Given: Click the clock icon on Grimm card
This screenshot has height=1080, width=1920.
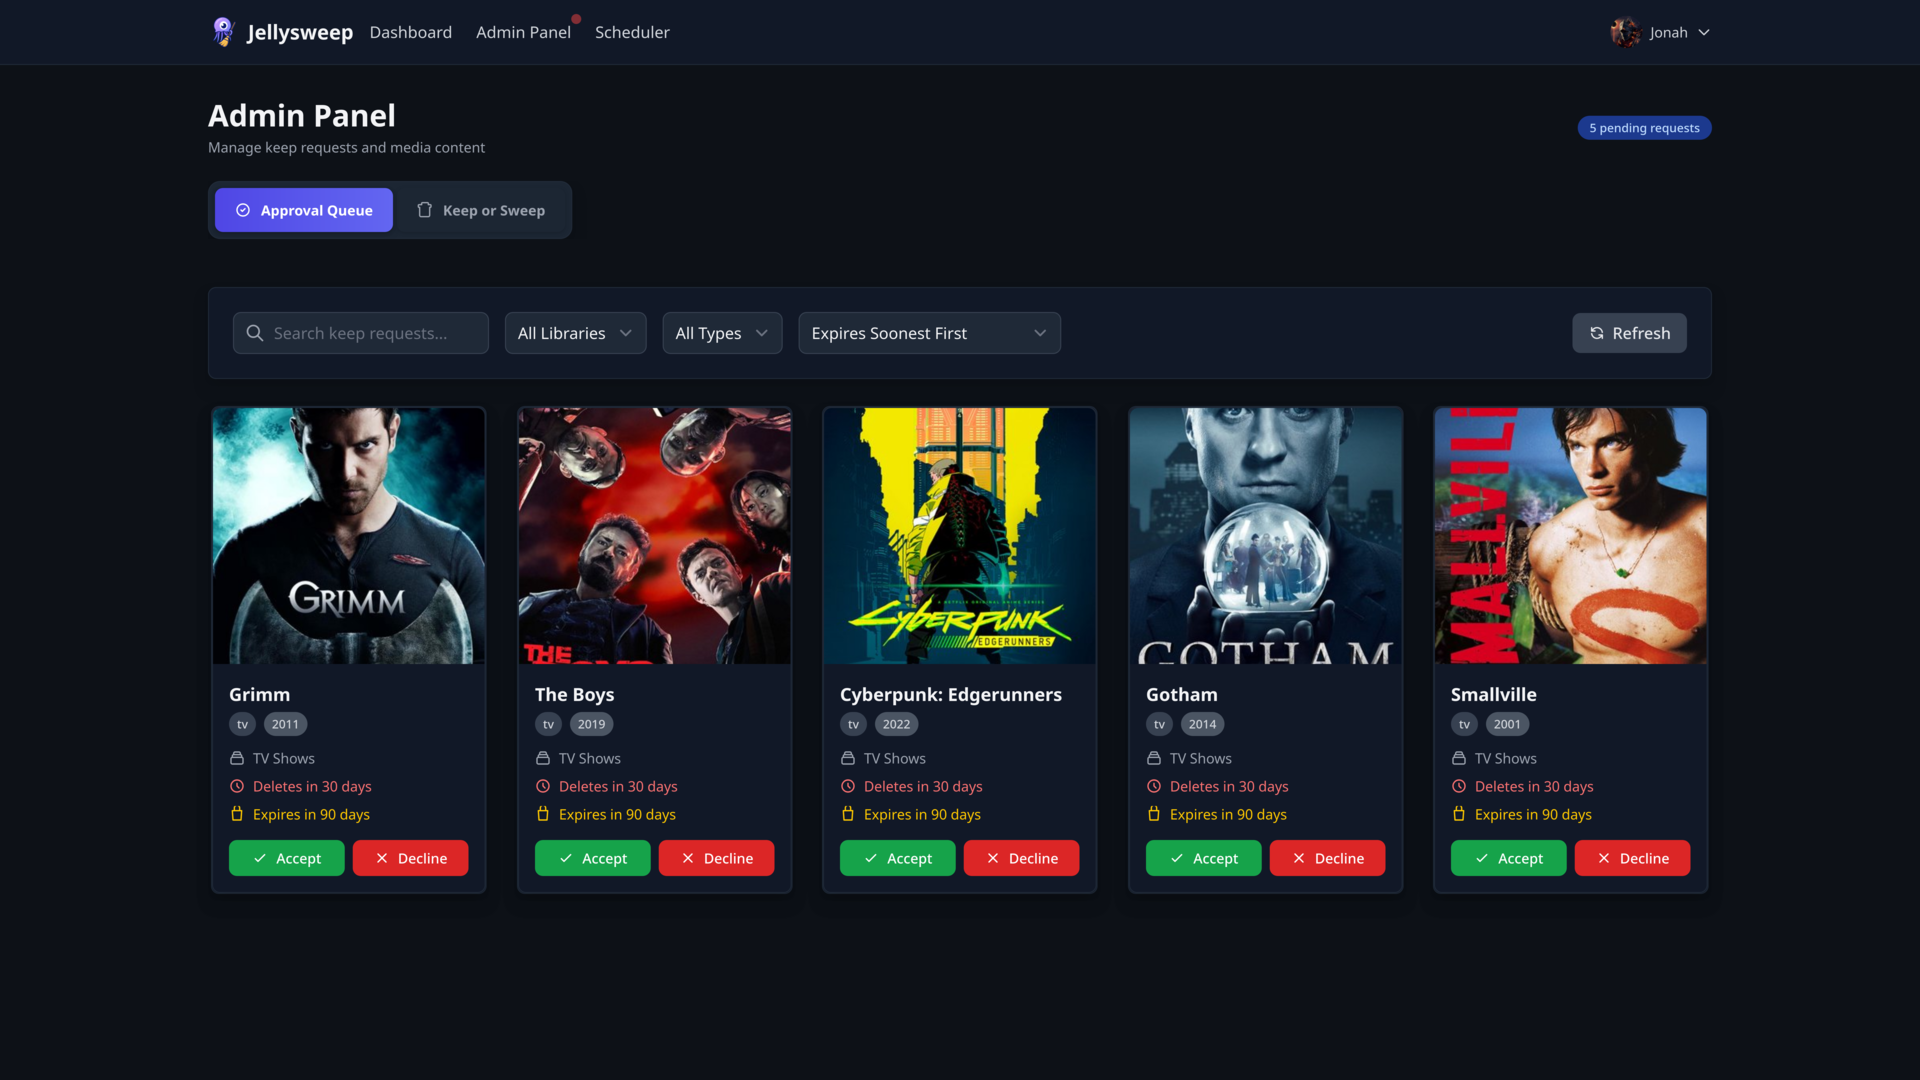Looking at the screenshot, I should pos(237,787).
